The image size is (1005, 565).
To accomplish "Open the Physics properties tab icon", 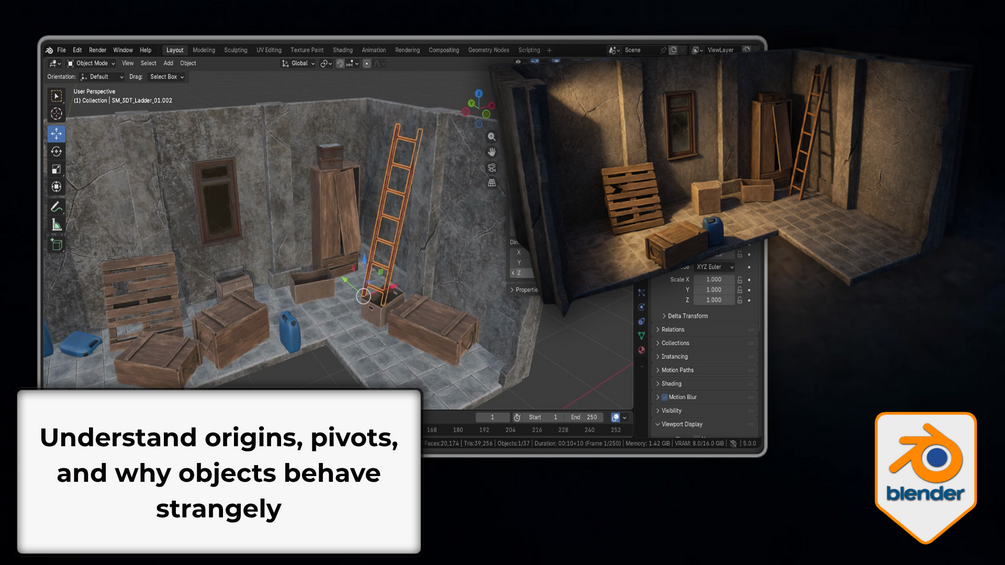I will (x=642, y=307).
